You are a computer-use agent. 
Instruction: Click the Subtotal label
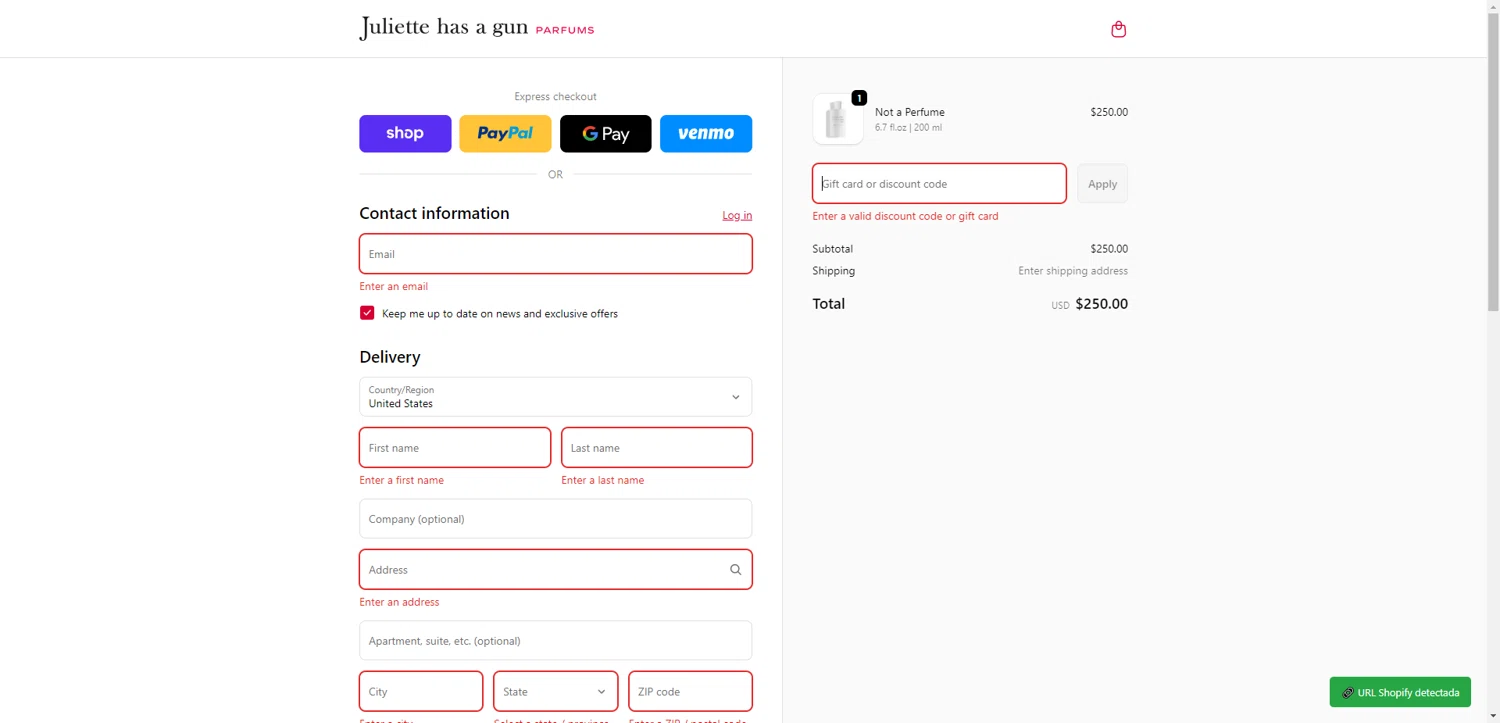pos(832,249)
